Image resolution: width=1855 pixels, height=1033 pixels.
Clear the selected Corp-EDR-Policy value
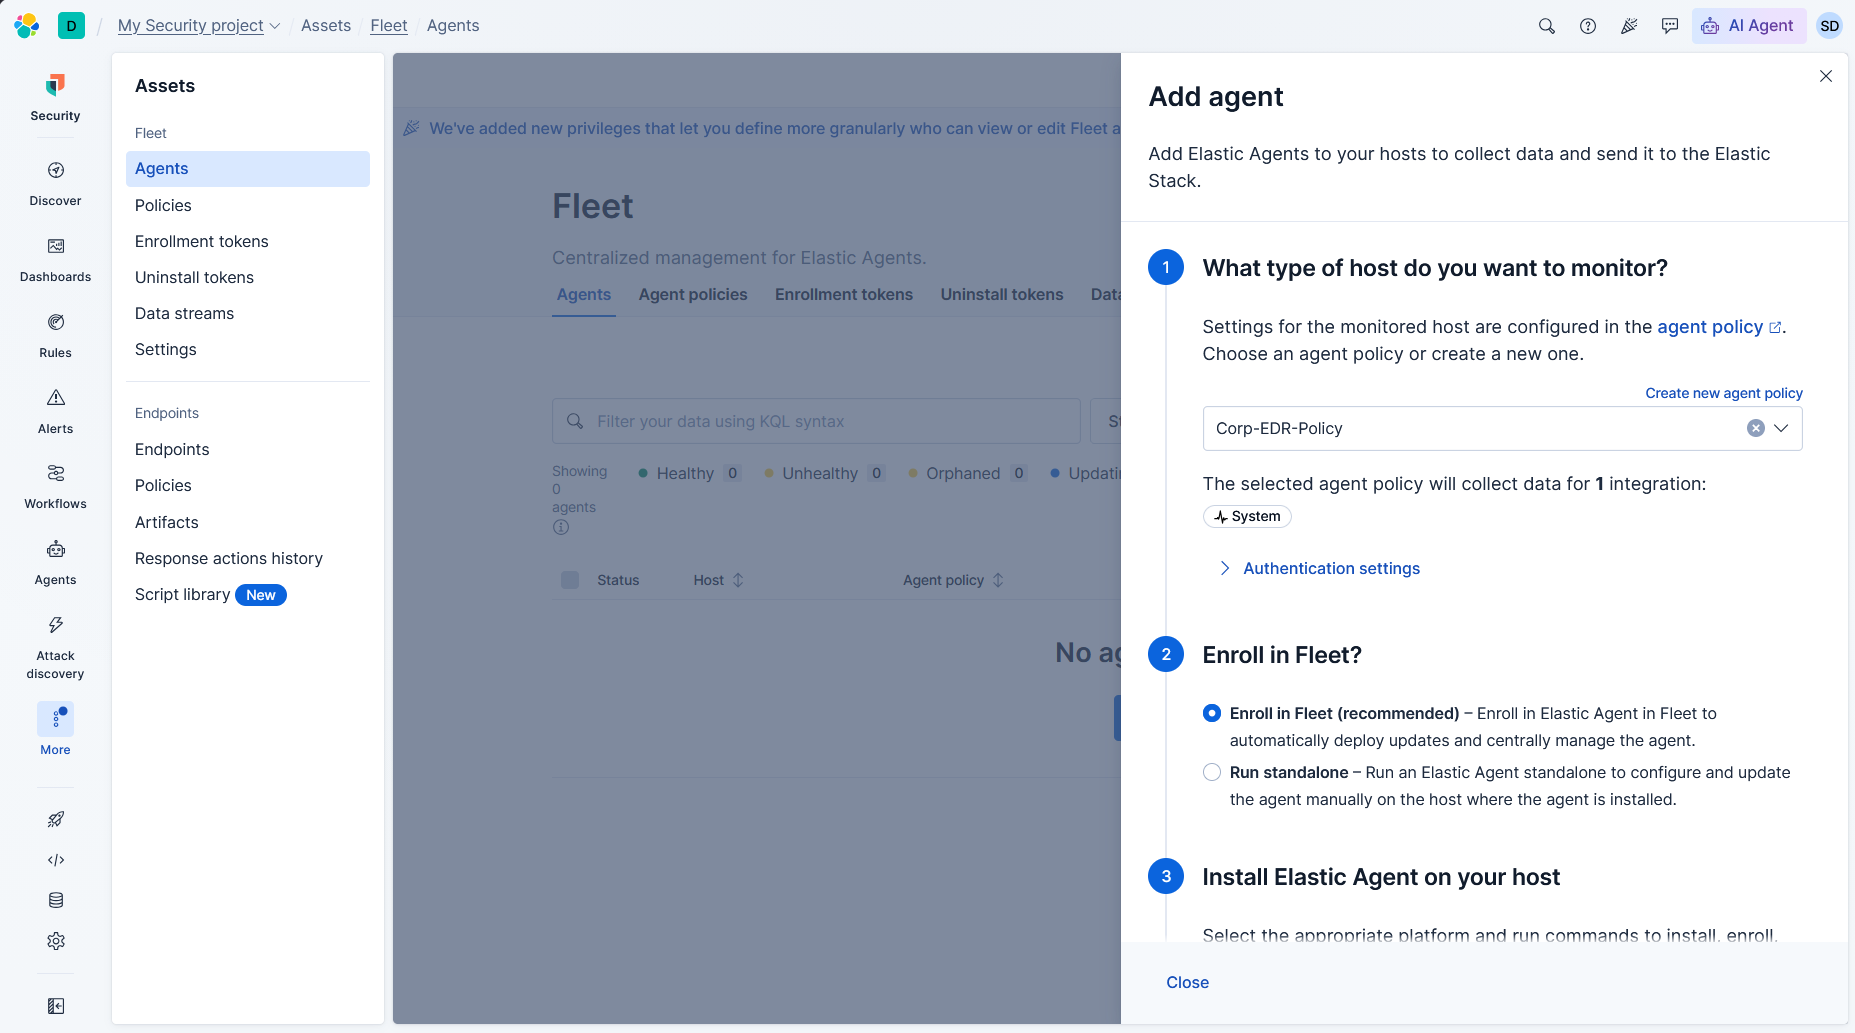(1755, 428)
